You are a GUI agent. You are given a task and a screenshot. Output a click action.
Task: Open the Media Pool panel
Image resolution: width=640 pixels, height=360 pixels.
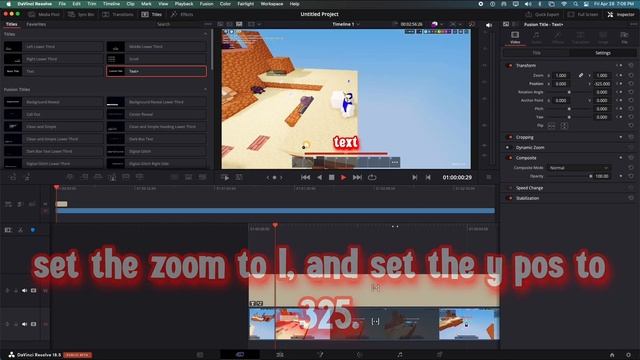click(44, 14)
